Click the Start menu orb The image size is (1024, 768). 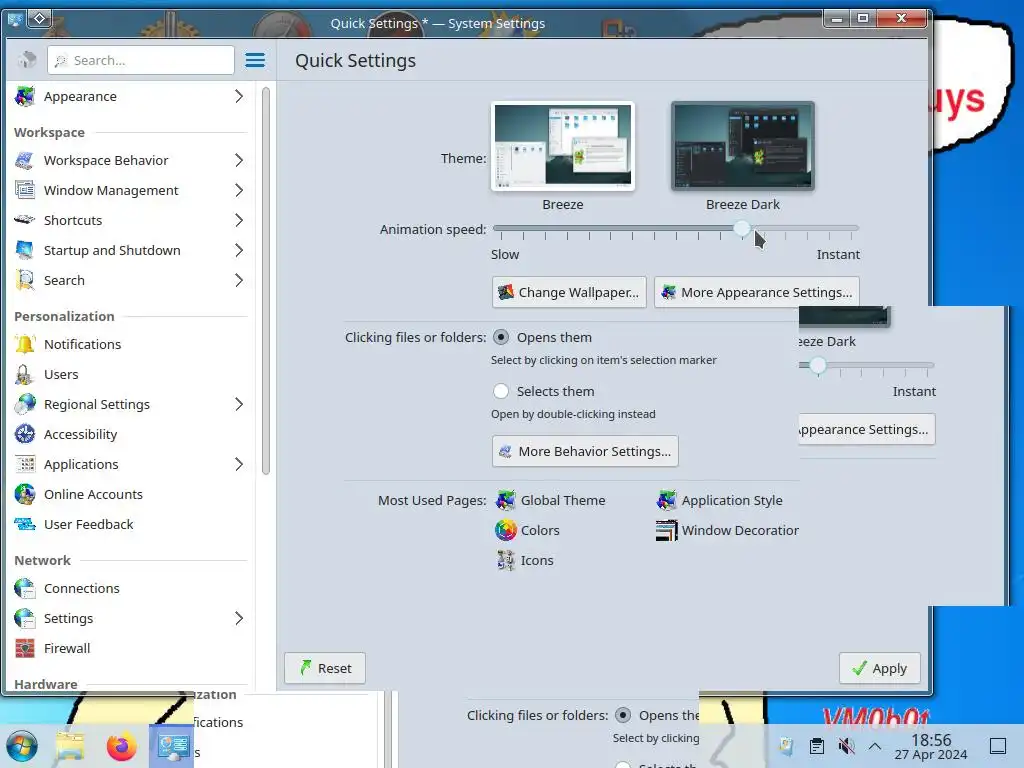[22, 746]
